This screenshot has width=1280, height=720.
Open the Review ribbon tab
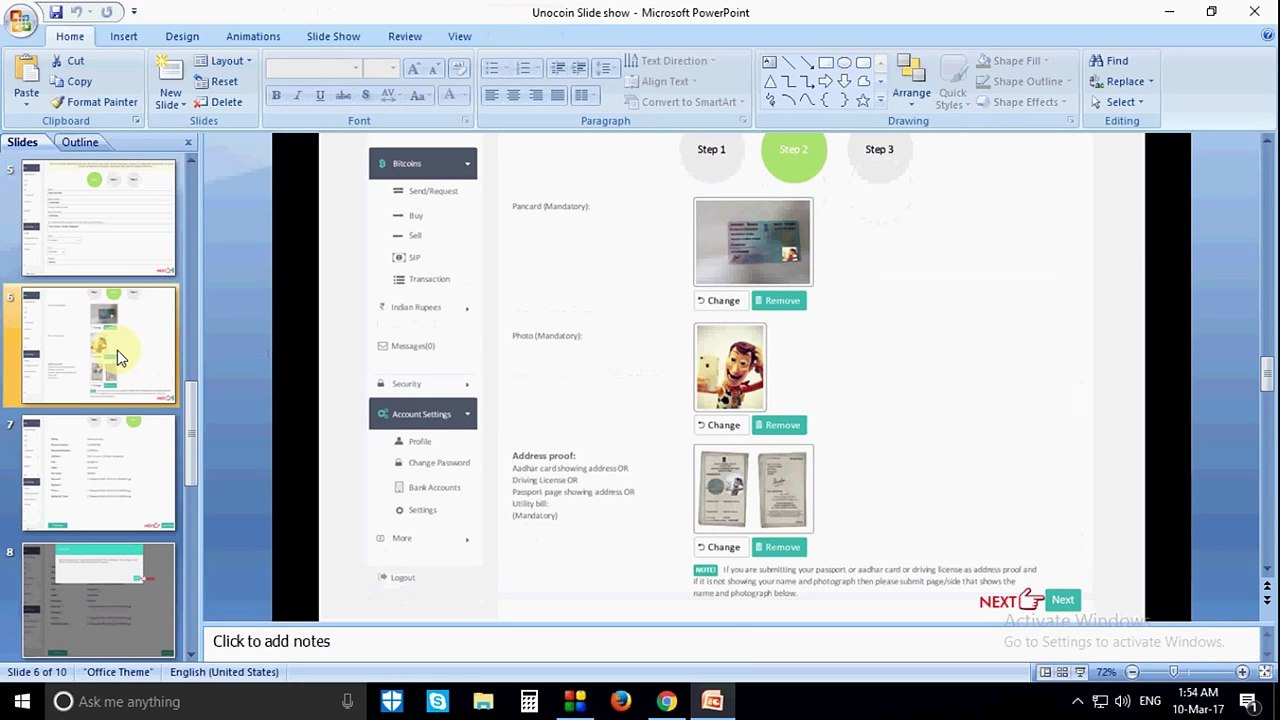(405, 37)
